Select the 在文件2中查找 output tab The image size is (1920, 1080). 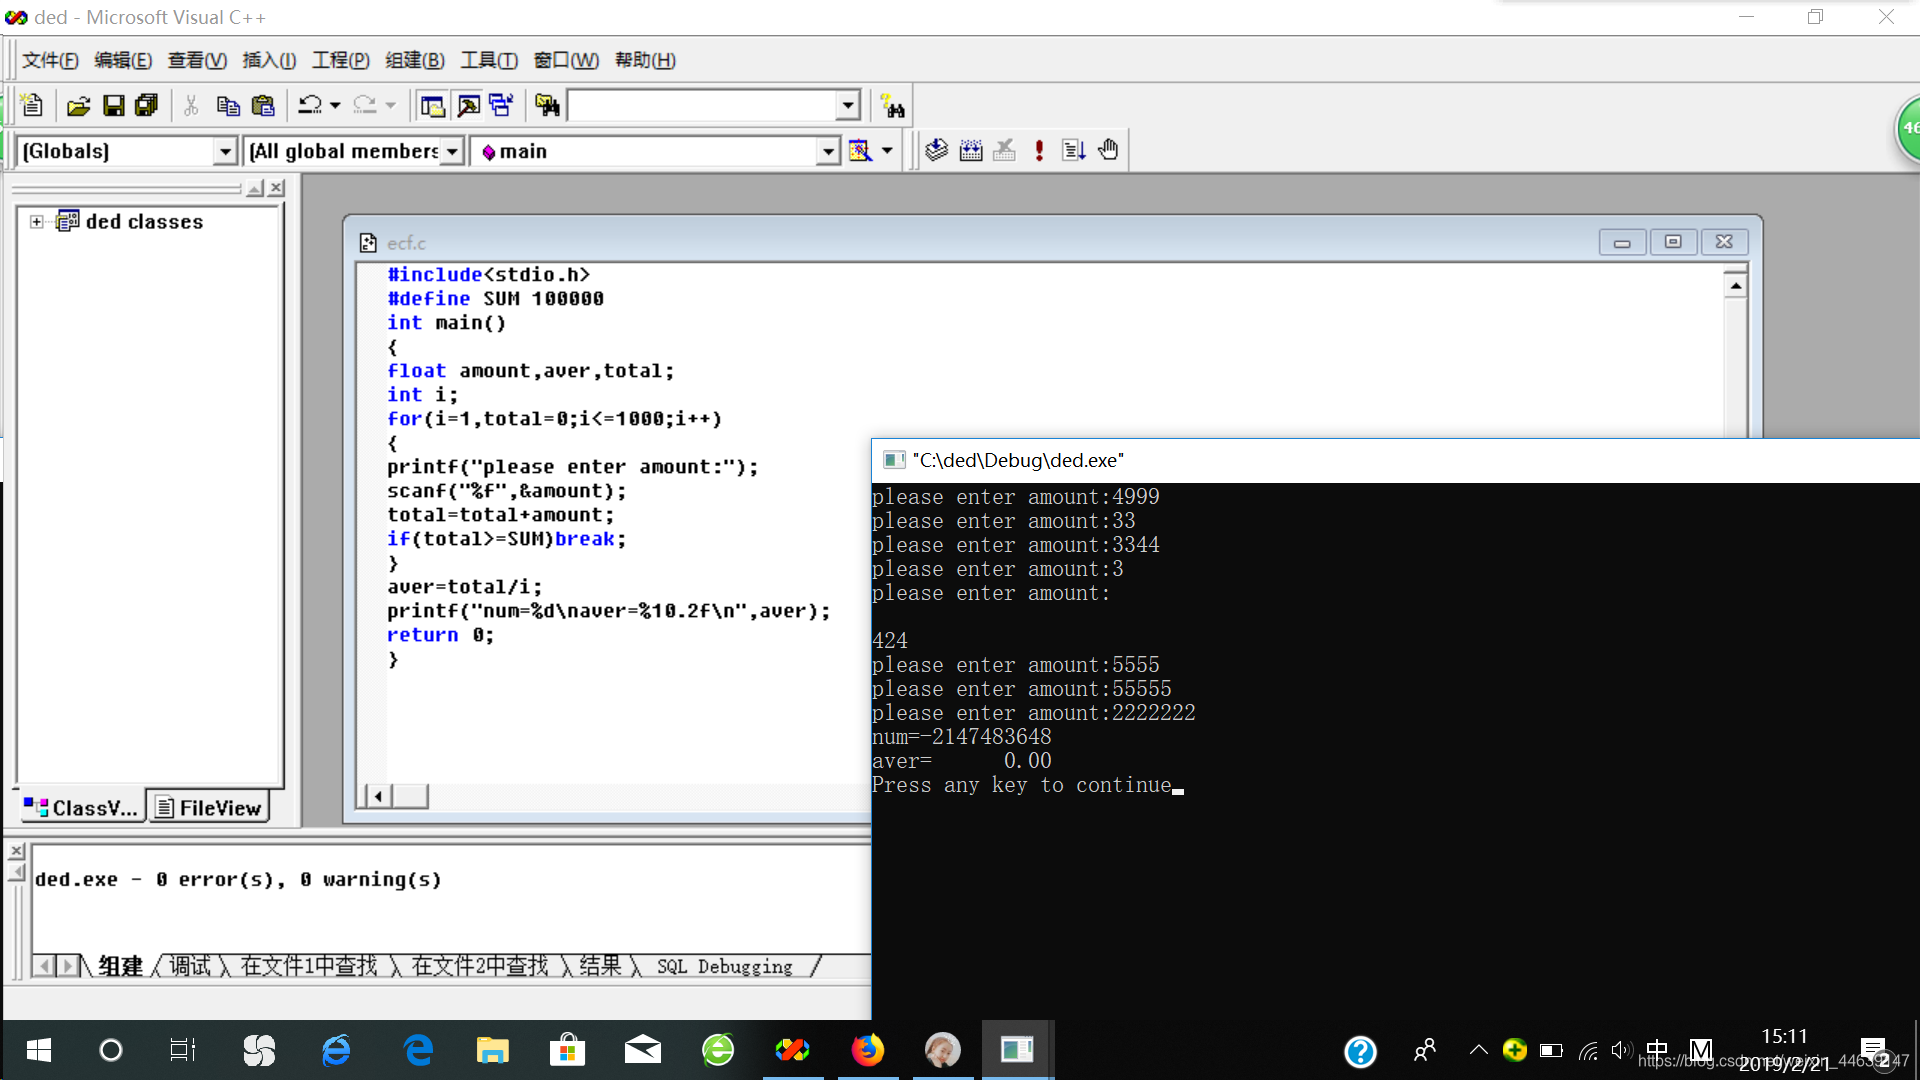(x=480, y=965)
